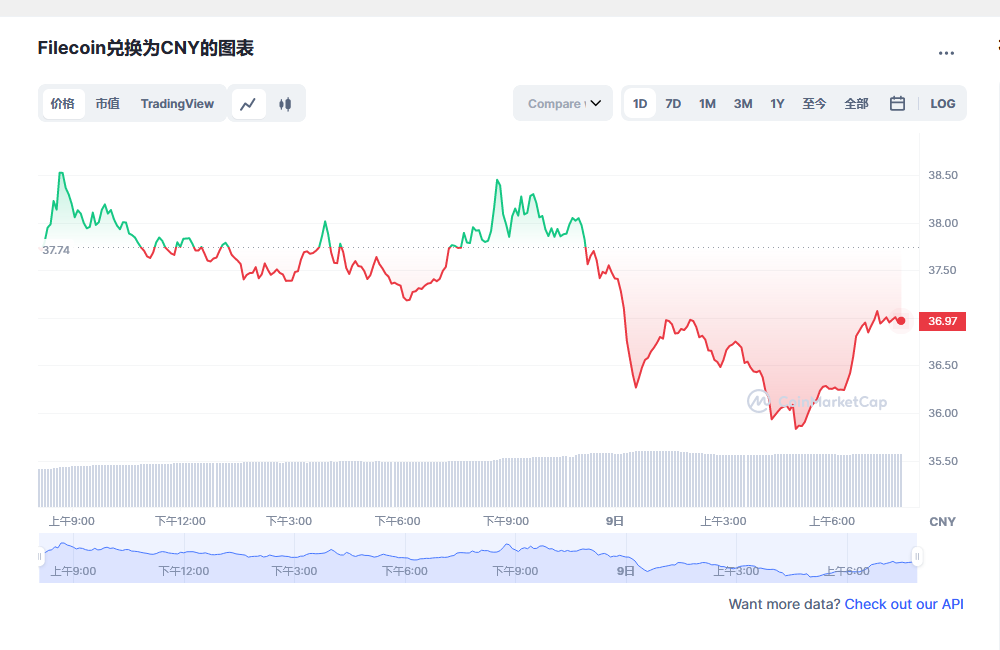Grab the left range navigator handle
The width and height of the screenshot is (1000, 650).
40,557
